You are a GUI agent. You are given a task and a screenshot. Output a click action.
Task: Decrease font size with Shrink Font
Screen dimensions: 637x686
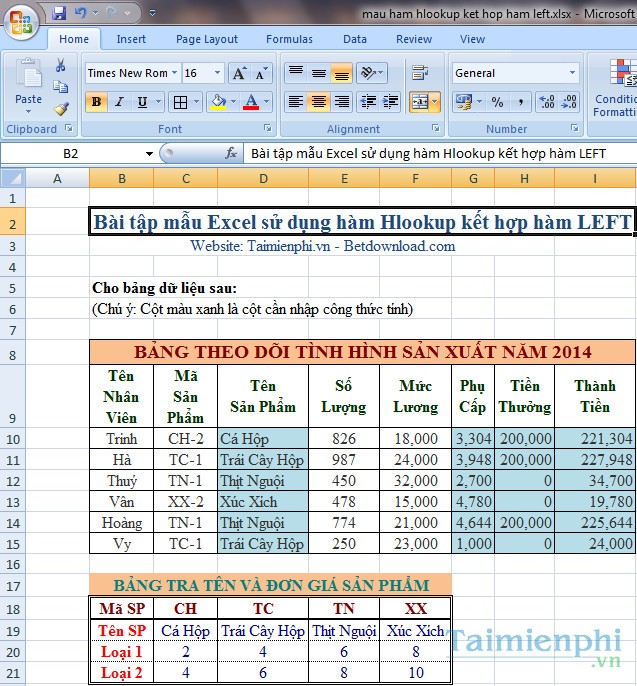click(x=261, y=73)
